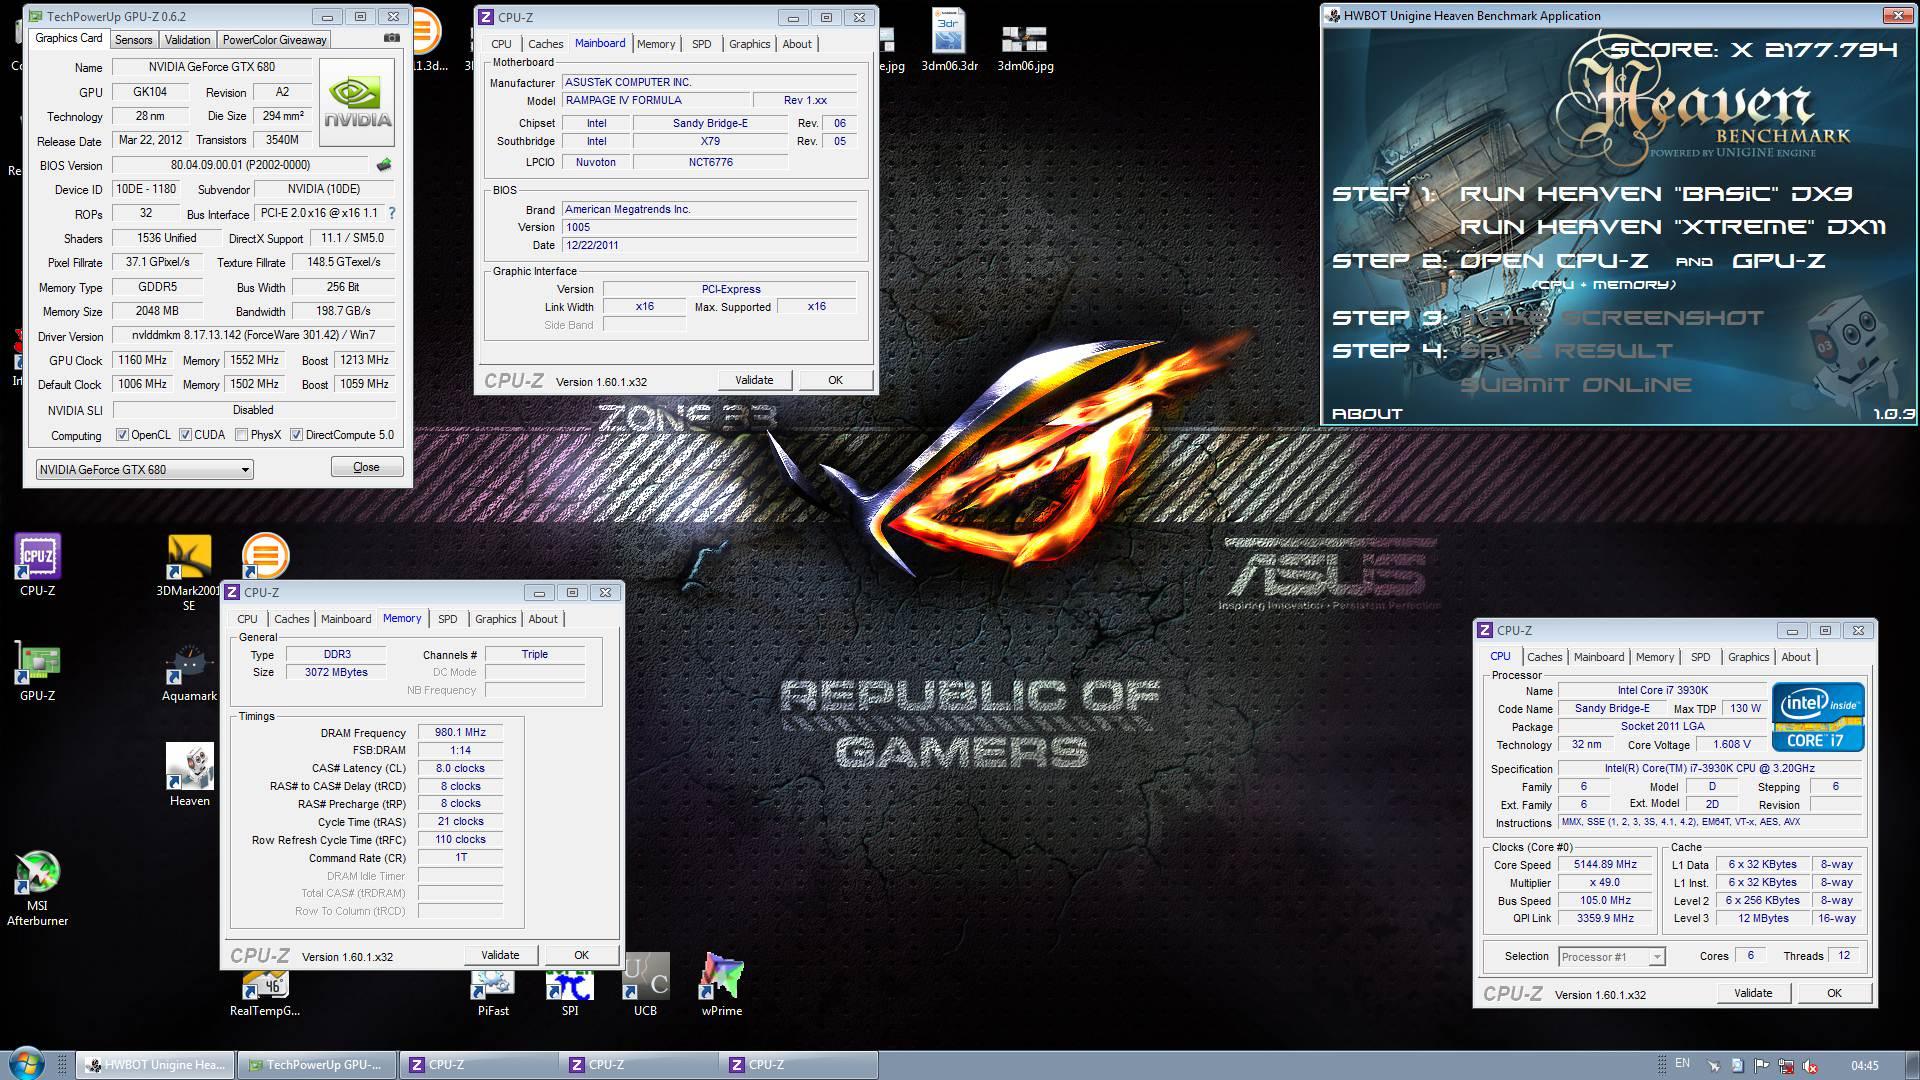Click RUN HEAVEN "BASIC" DX9
The height and width of the screenshot is (1080, 1920).
point(1656,193)
